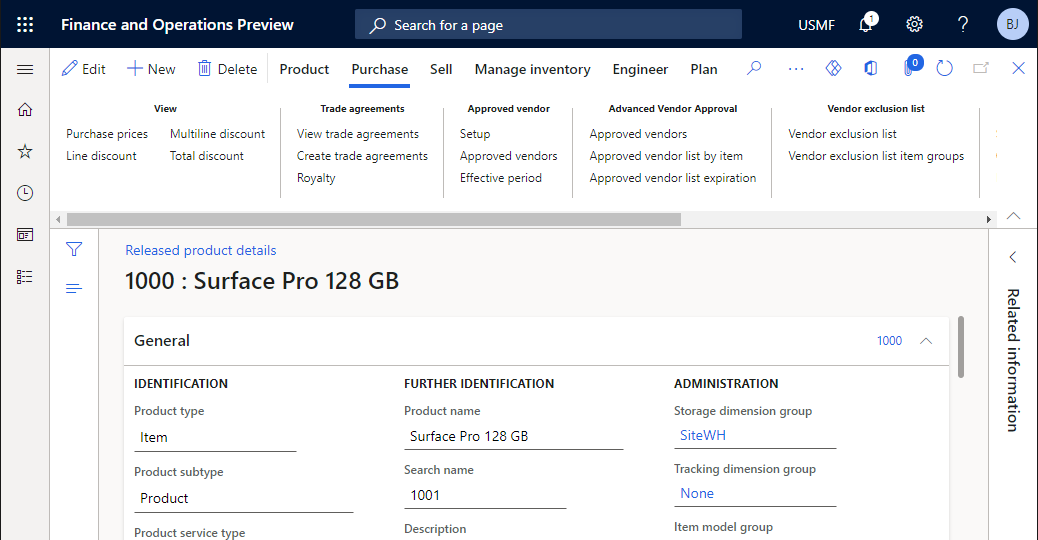1038x540 pixels.
Task: Click Edit pencil button
Action: click(83, 69)
